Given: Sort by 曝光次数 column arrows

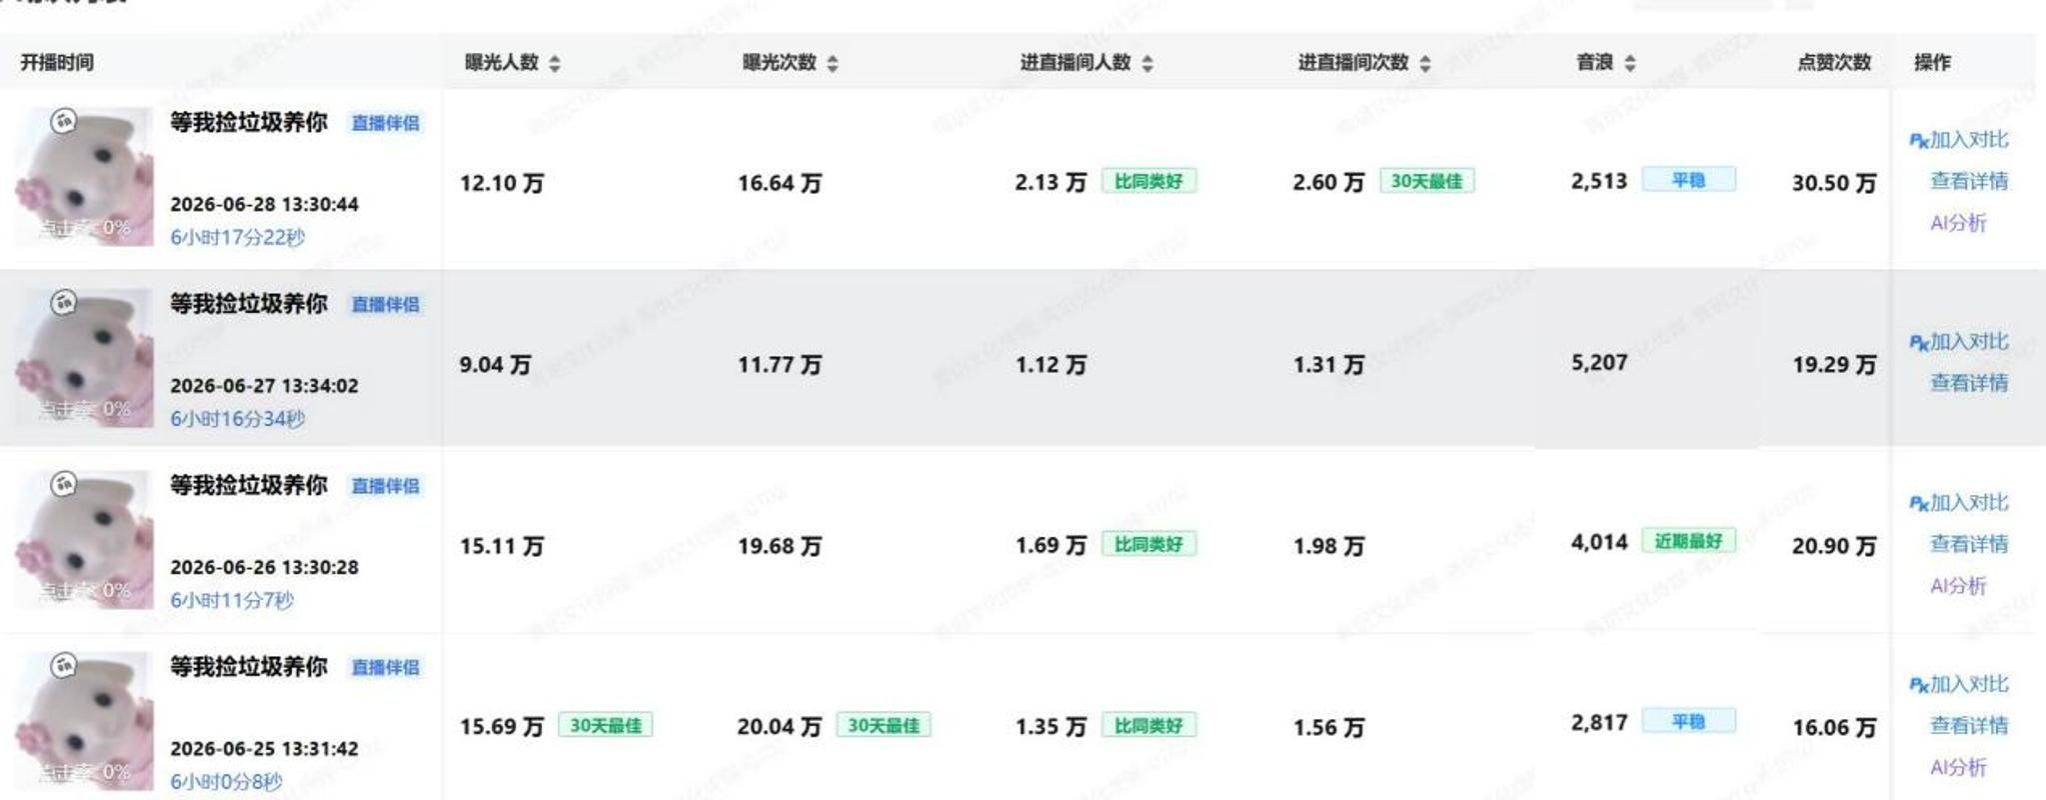Looking at the screenshot, I should [833, 63].
